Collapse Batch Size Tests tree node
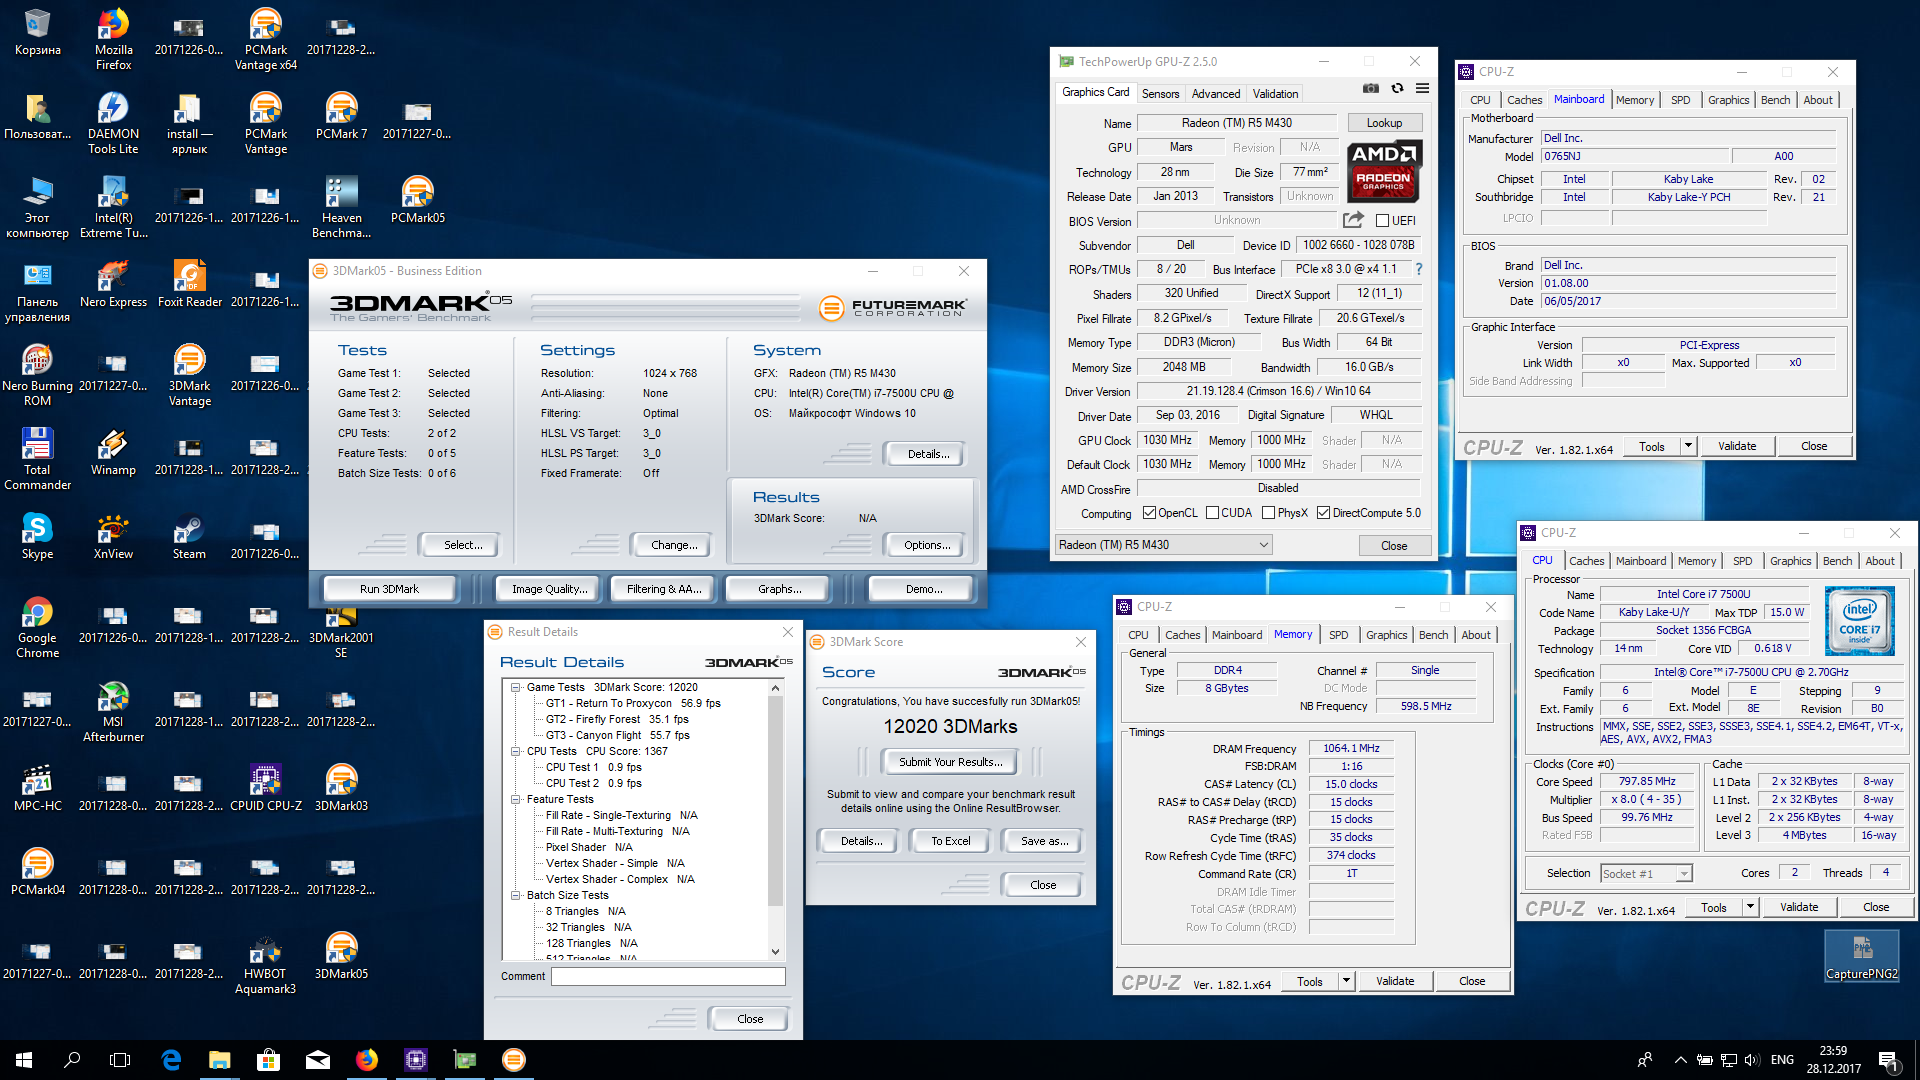The image size is (1920, 1080). click(516, 895)
